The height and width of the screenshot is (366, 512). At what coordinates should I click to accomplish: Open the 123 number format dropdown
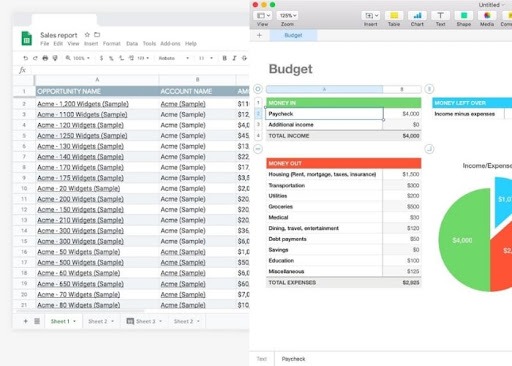tap(143, 58)
